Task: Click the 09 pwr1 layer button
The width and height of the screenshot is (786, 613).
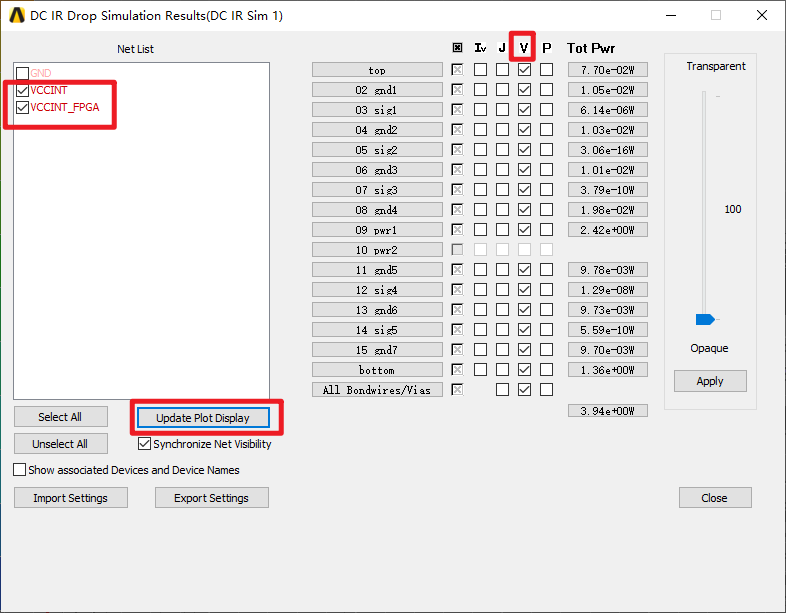Action: click(377, 230)
